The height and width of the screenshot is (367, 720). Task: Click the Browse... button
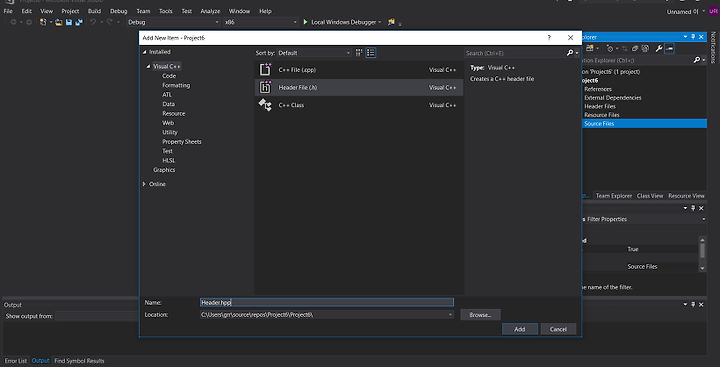(x=480, y=315)
